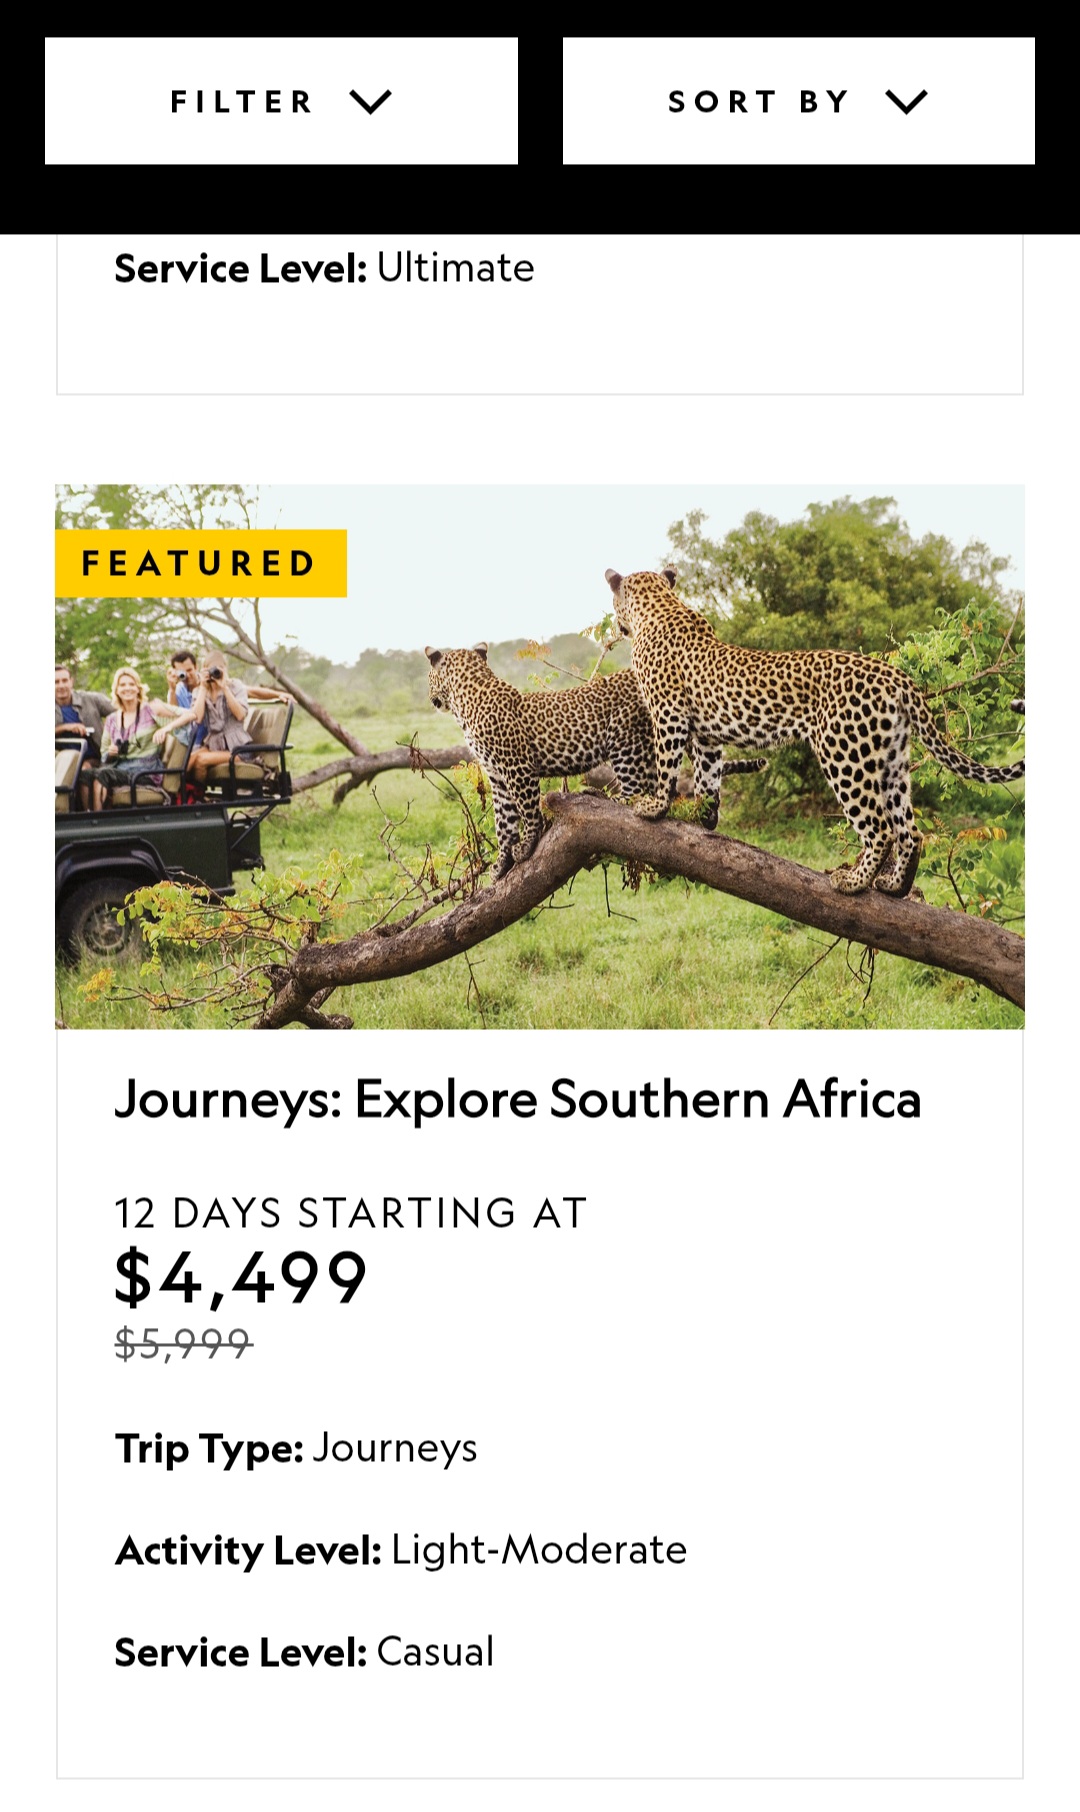Screen dimensions: 1080x1812
Task: Click the smaller leopard on the log
Action: click(x=530, y=740)
